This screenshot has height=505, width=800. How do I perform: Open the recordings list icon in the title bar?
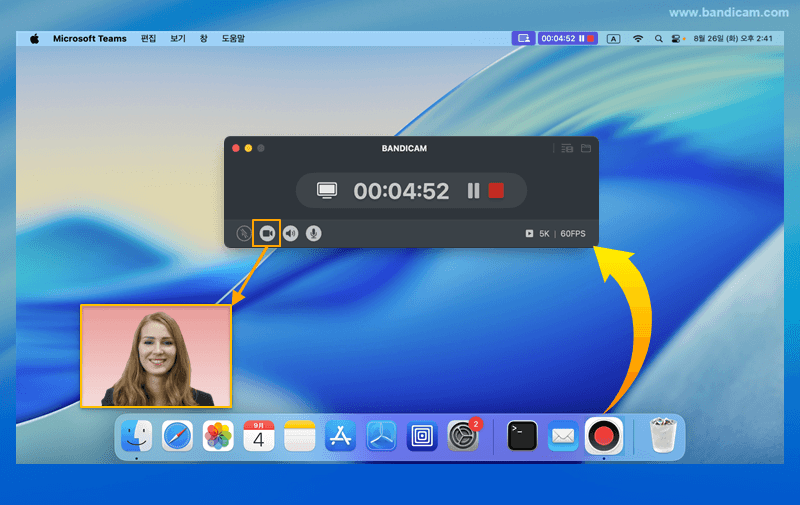pyautogui.click(x=567, y=148)
